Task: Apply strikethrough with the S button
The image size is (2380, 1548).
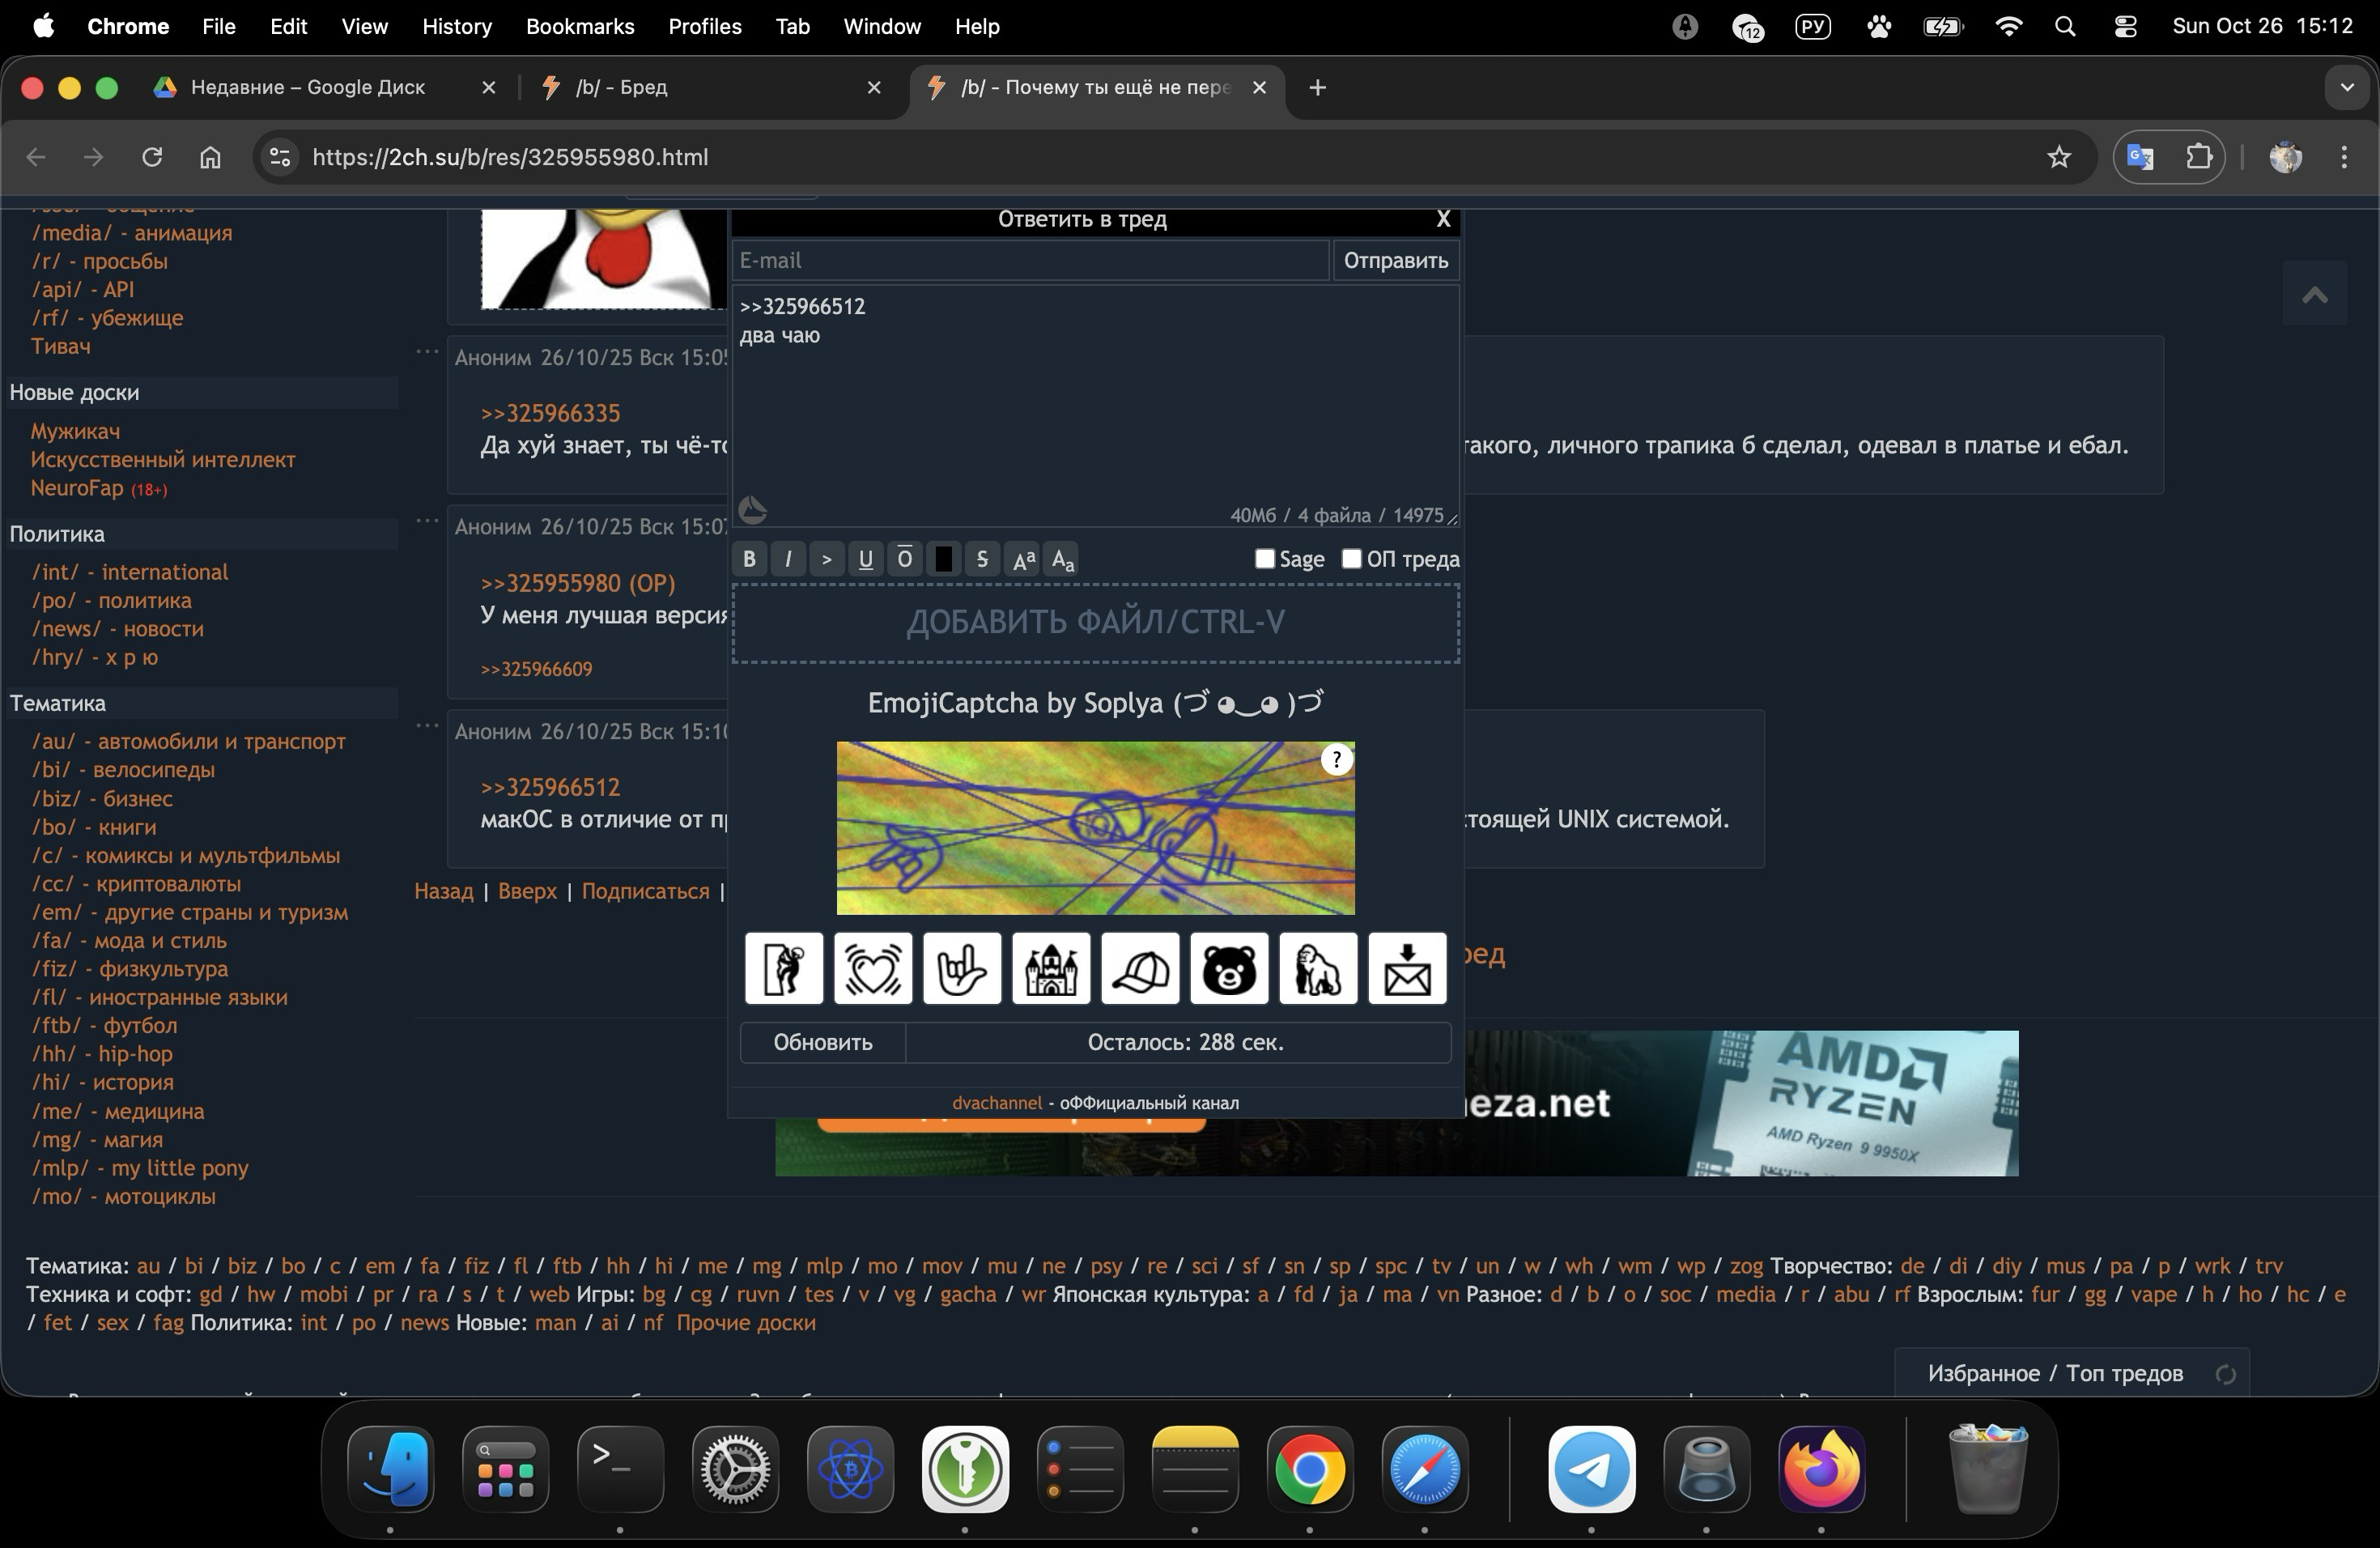Action: pos(982,559)
